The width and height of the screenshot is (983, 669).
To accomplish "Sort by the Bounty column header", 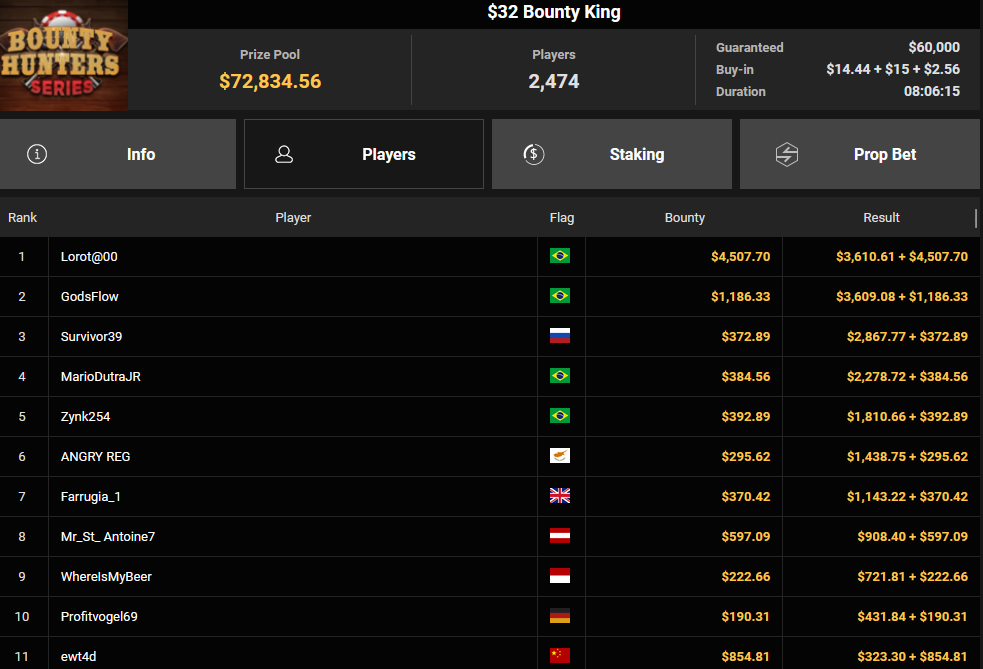I will point(685,218).
